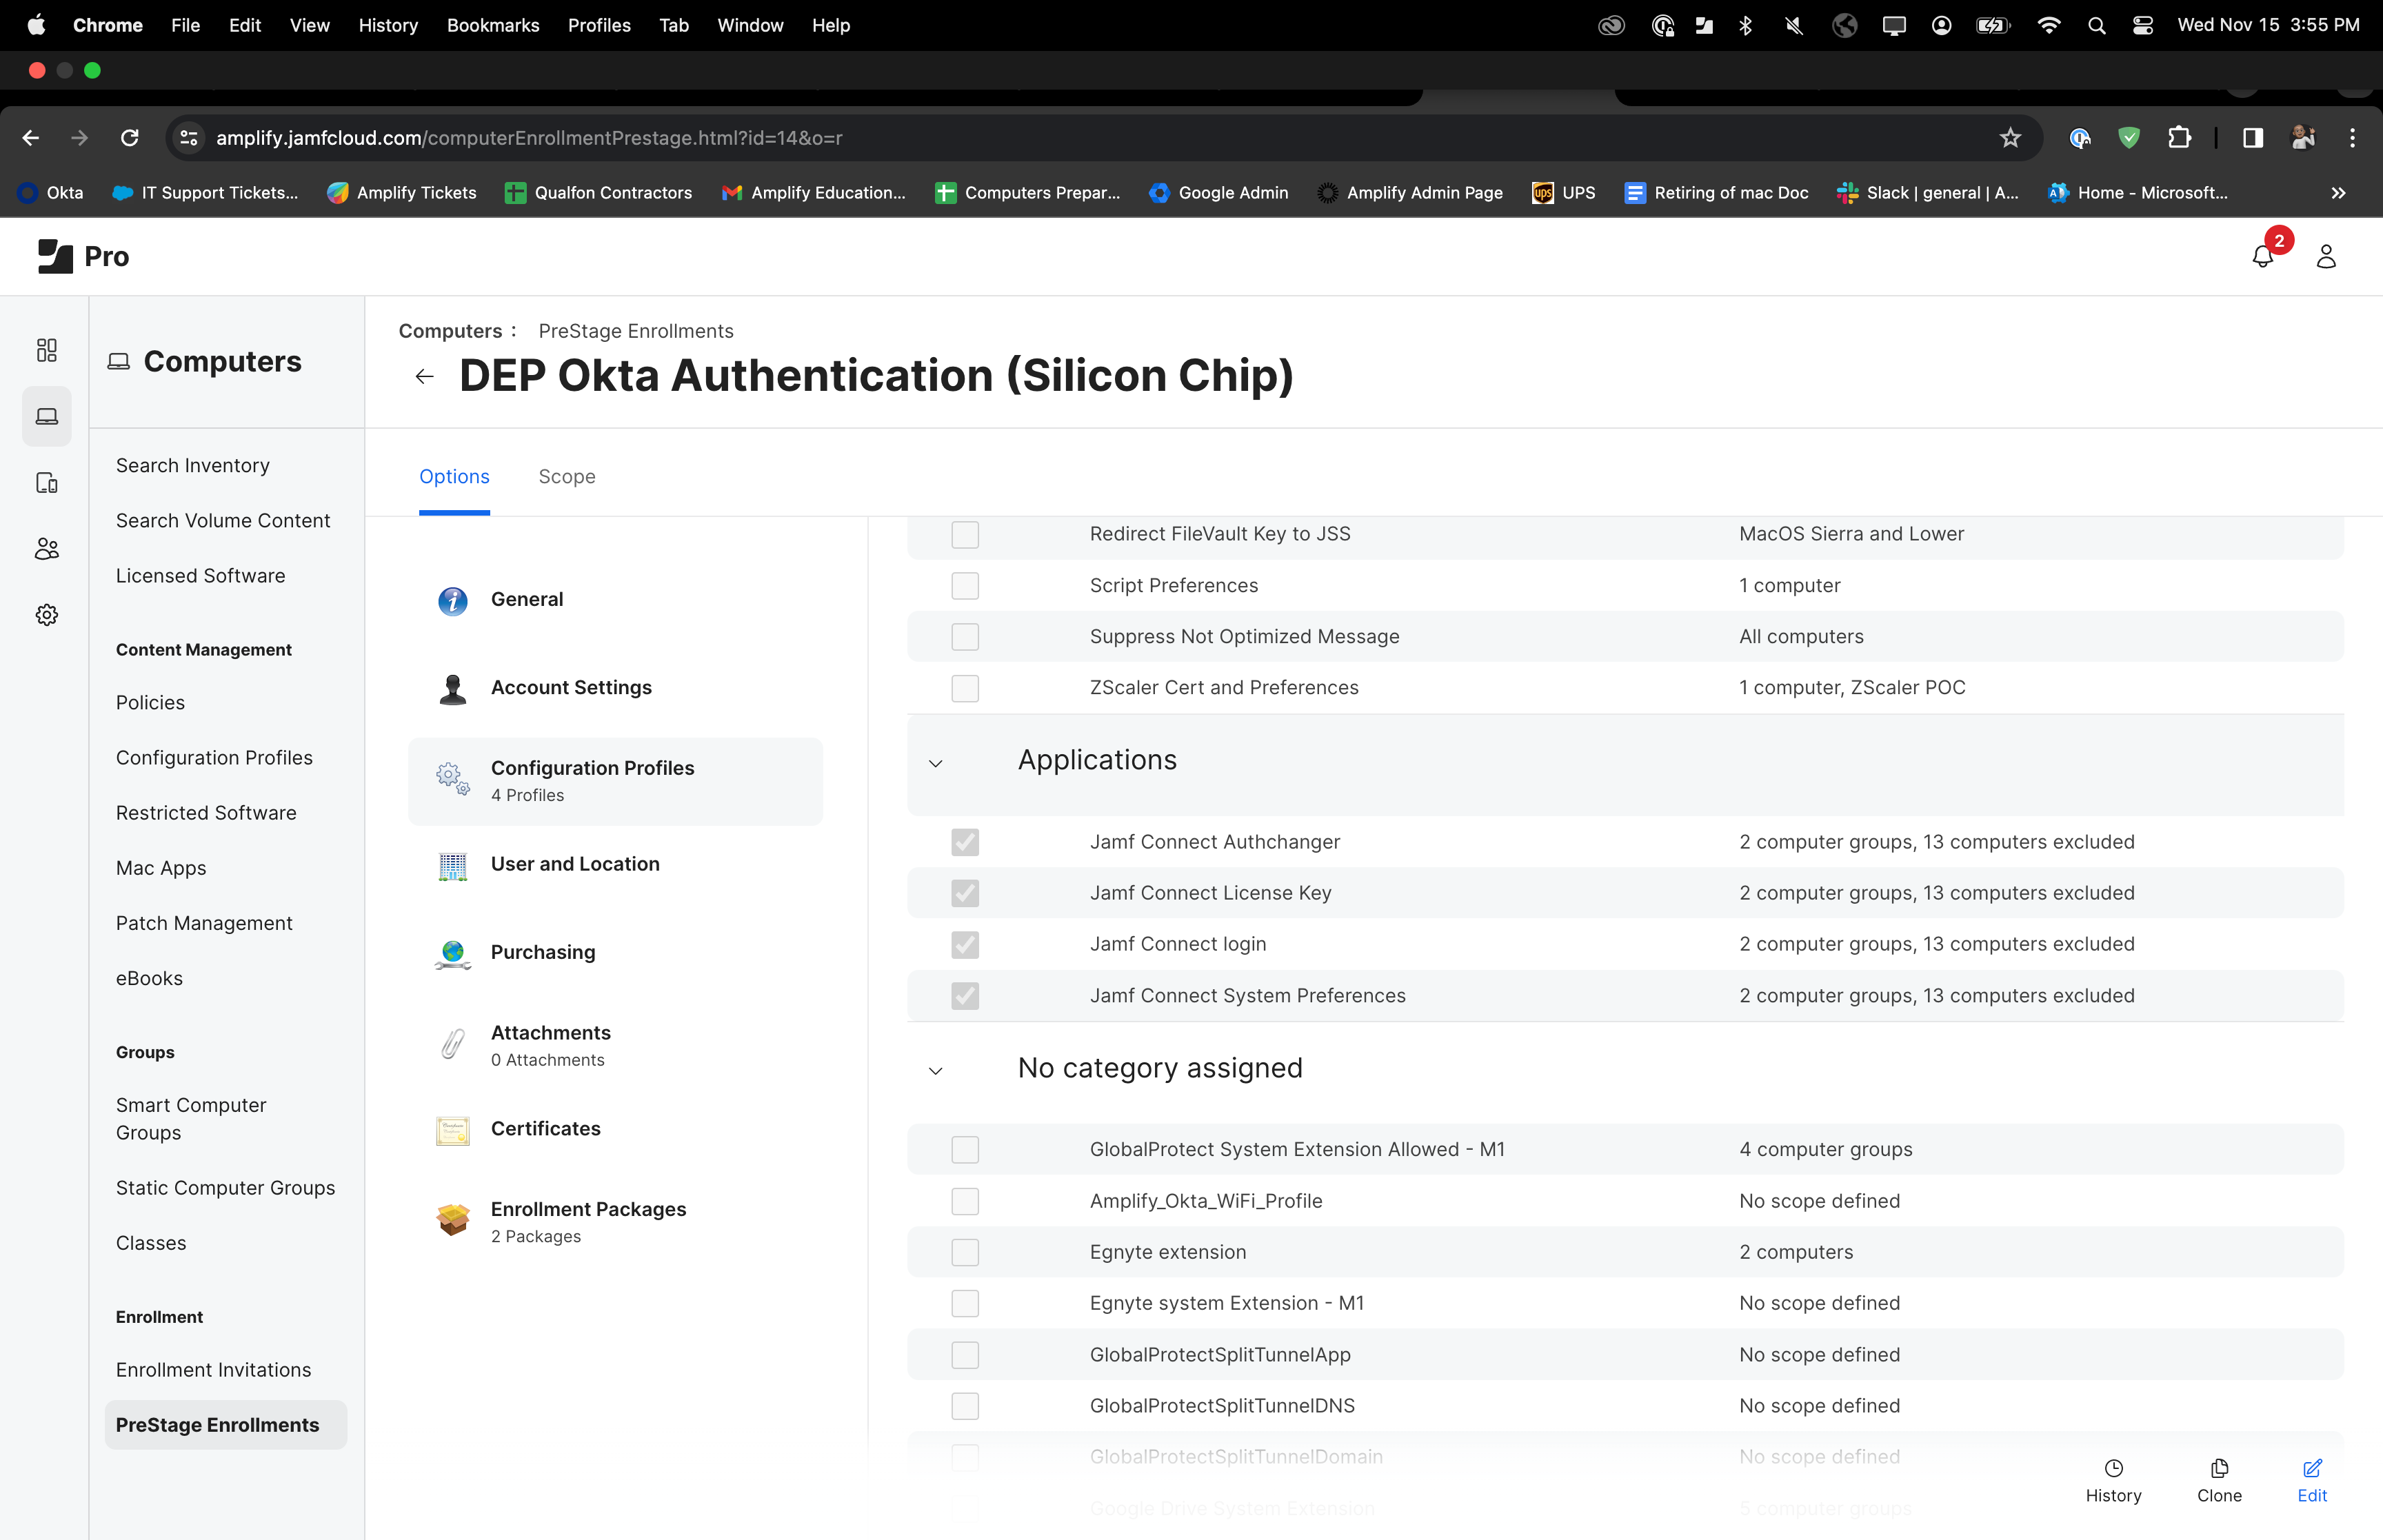This screenshot has height=1540, width=2383.
Task: Open Attachments paperclip payload
Action: click(x=452, y=1043)
